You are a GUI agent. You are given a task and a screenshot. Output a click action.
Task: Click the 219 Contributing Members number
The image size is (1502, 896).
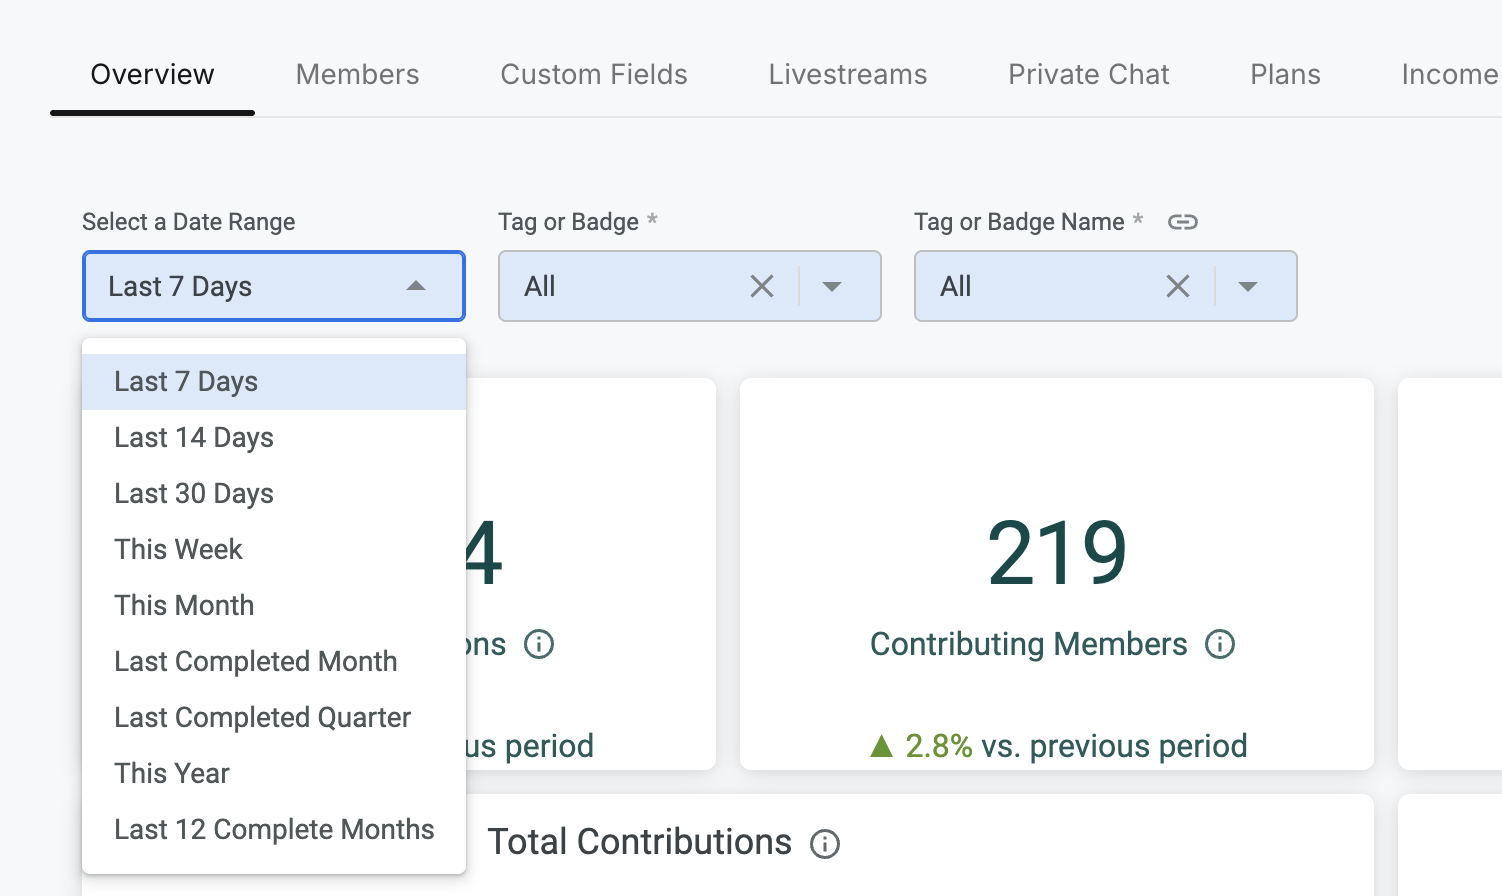pos(1056,553)
